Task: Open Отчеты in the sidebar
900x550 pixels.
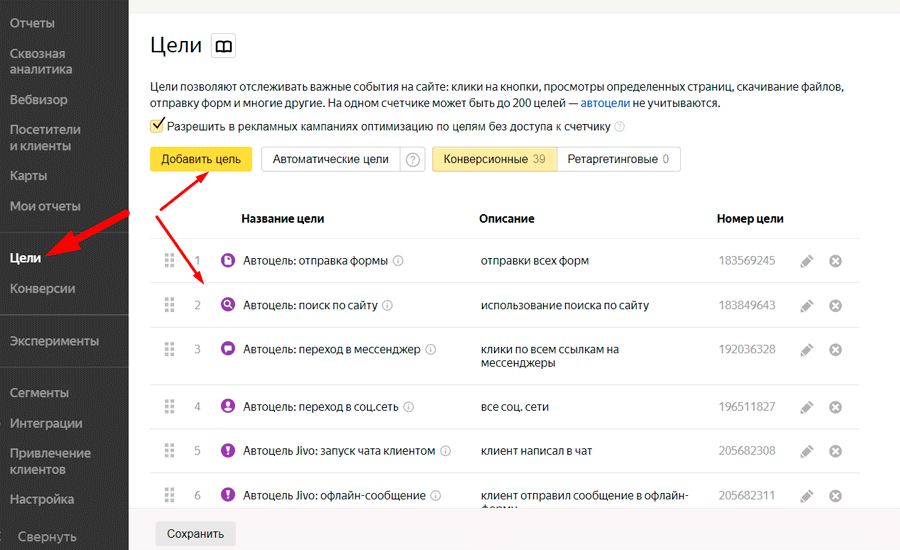Action: click(32, 24)
